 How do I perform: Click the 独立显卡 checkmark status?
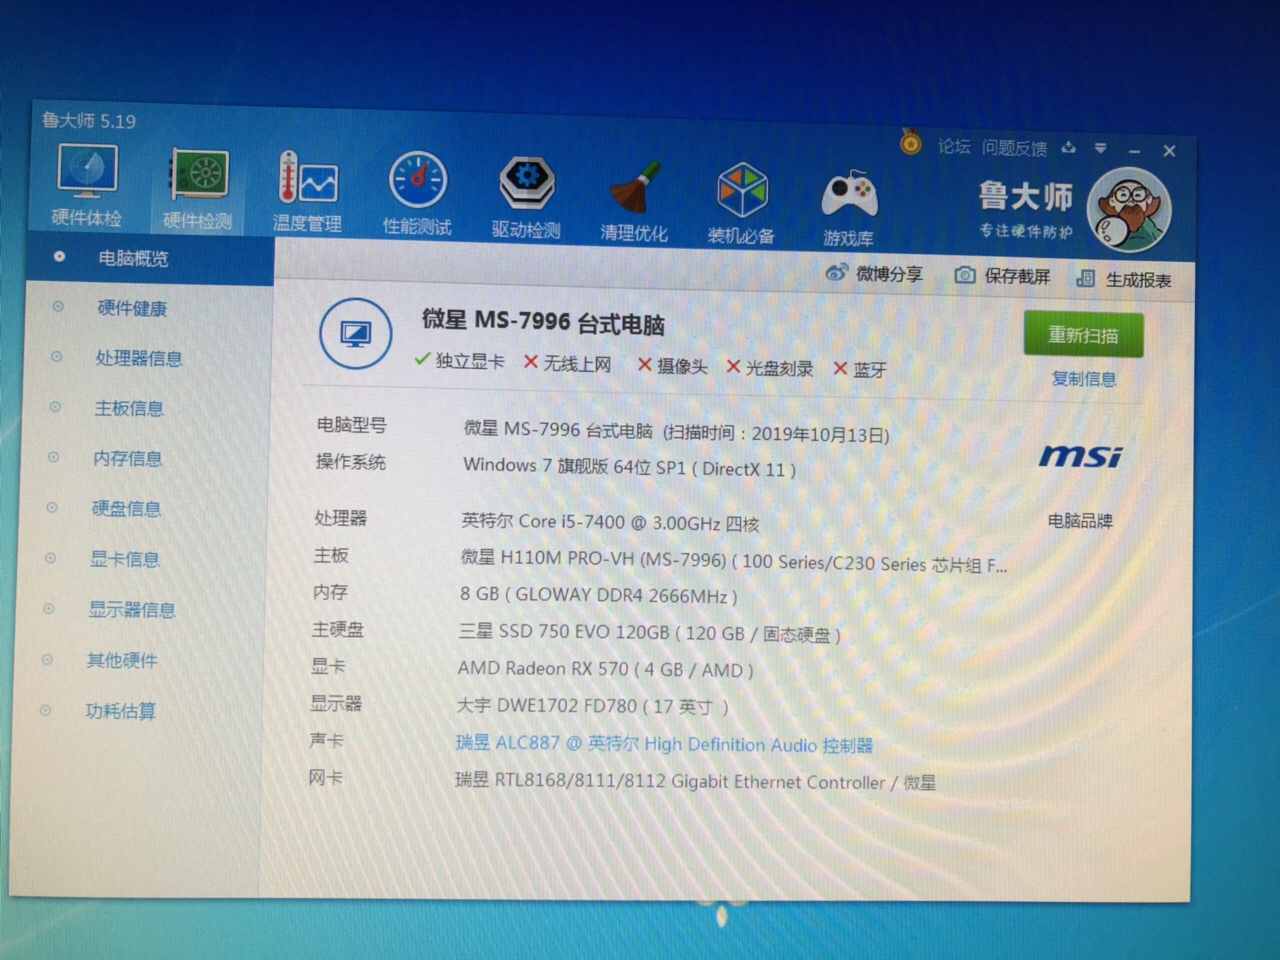click(x=459, y=361)
